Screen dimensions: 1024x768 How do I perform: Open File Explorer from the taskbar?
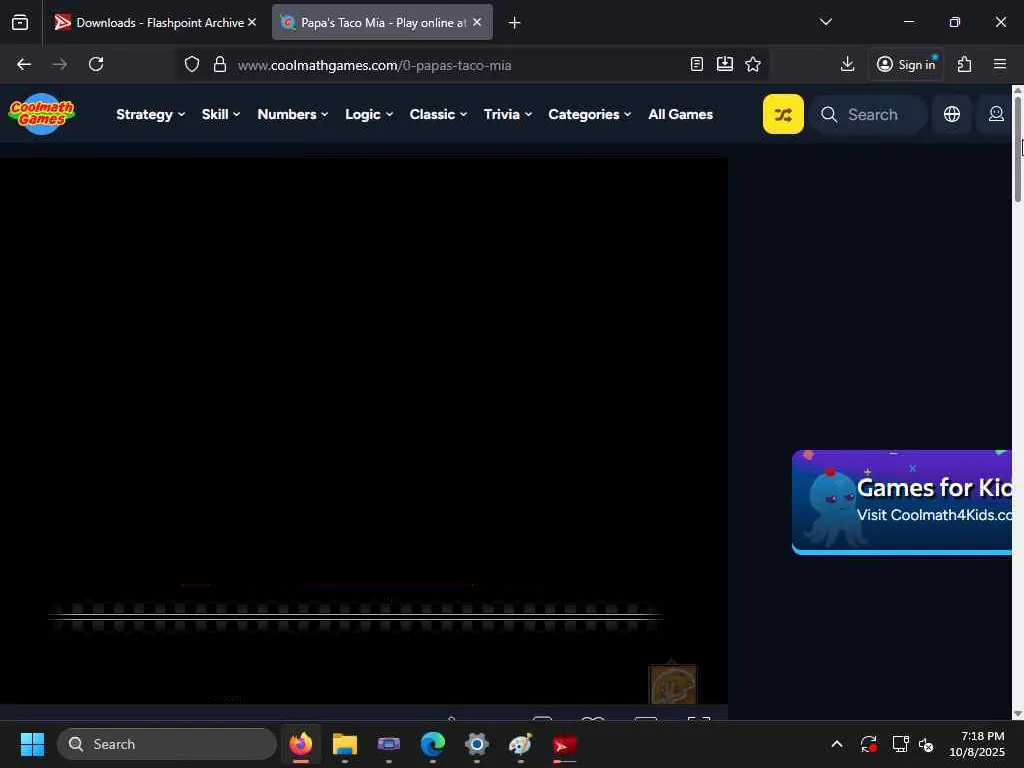[x=345, y=744]
